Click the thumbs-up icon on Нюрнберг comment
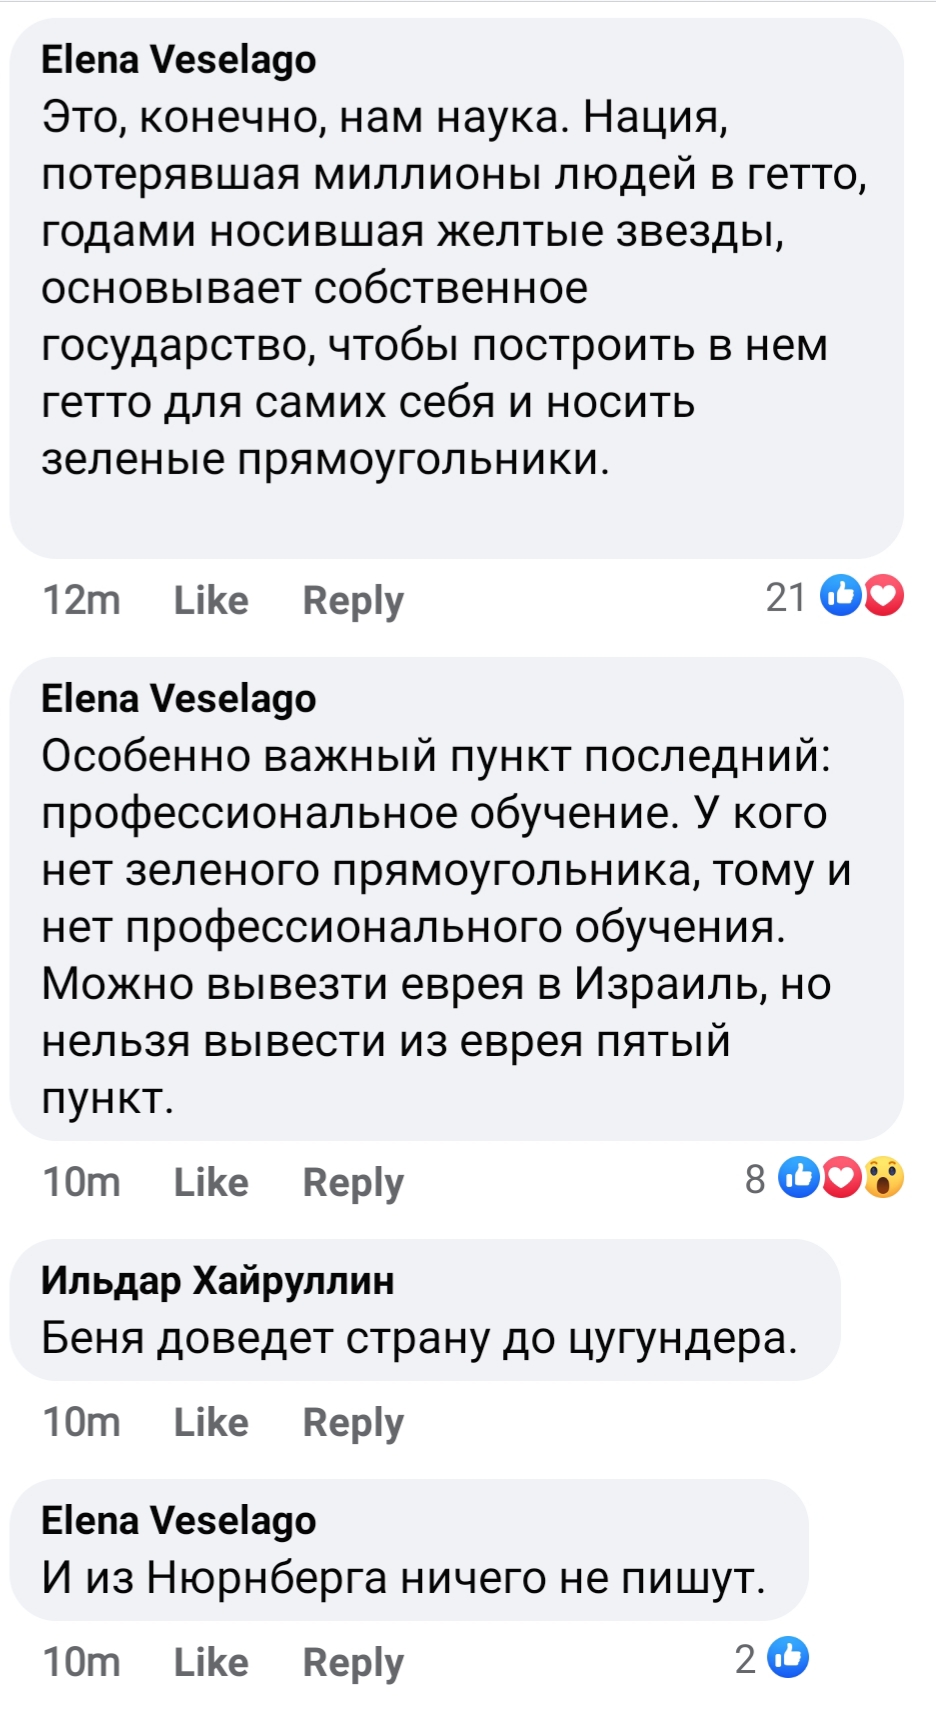 (x=788, y=1658)
